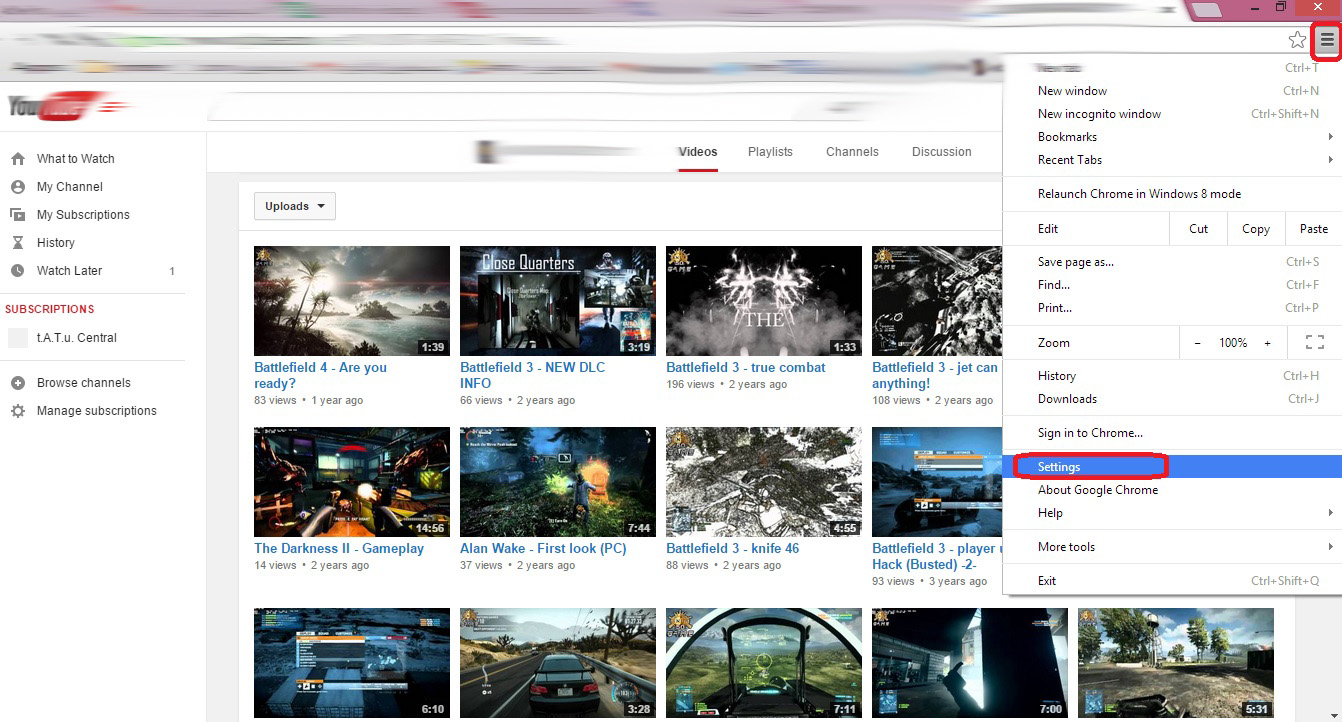Click the History hourglass icon
The height and width of the screenshot is (722, 1342).
(17, 243)
